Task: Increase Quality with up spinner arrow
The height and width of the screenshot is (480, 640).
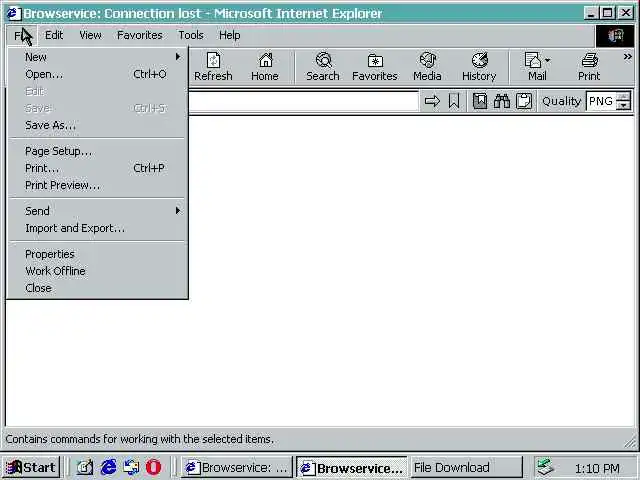Action: (623, 97)
